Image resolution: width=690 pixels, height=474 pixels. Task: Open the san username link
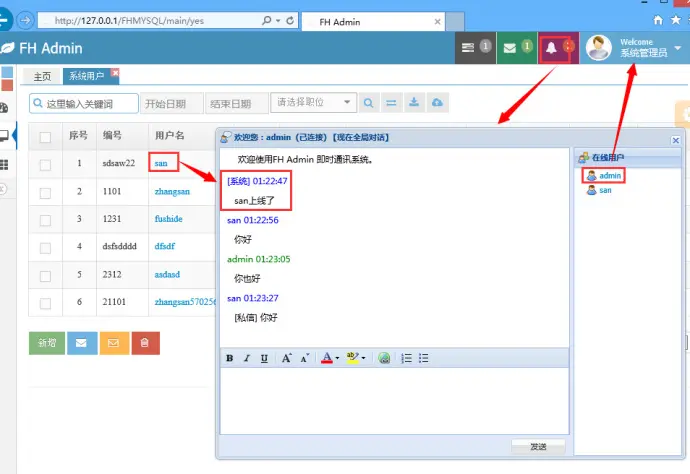pos(161,163)
